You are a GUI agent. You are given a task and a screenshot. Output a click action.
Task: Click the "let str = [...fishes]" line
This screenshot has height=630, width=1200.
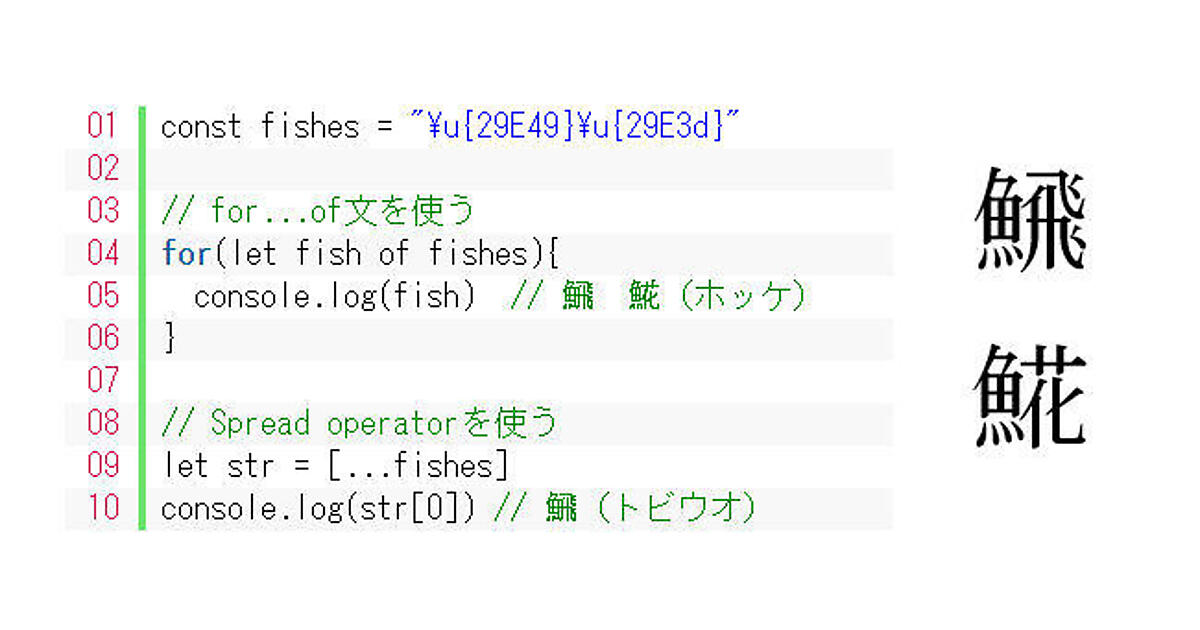[x=335, y=466]
